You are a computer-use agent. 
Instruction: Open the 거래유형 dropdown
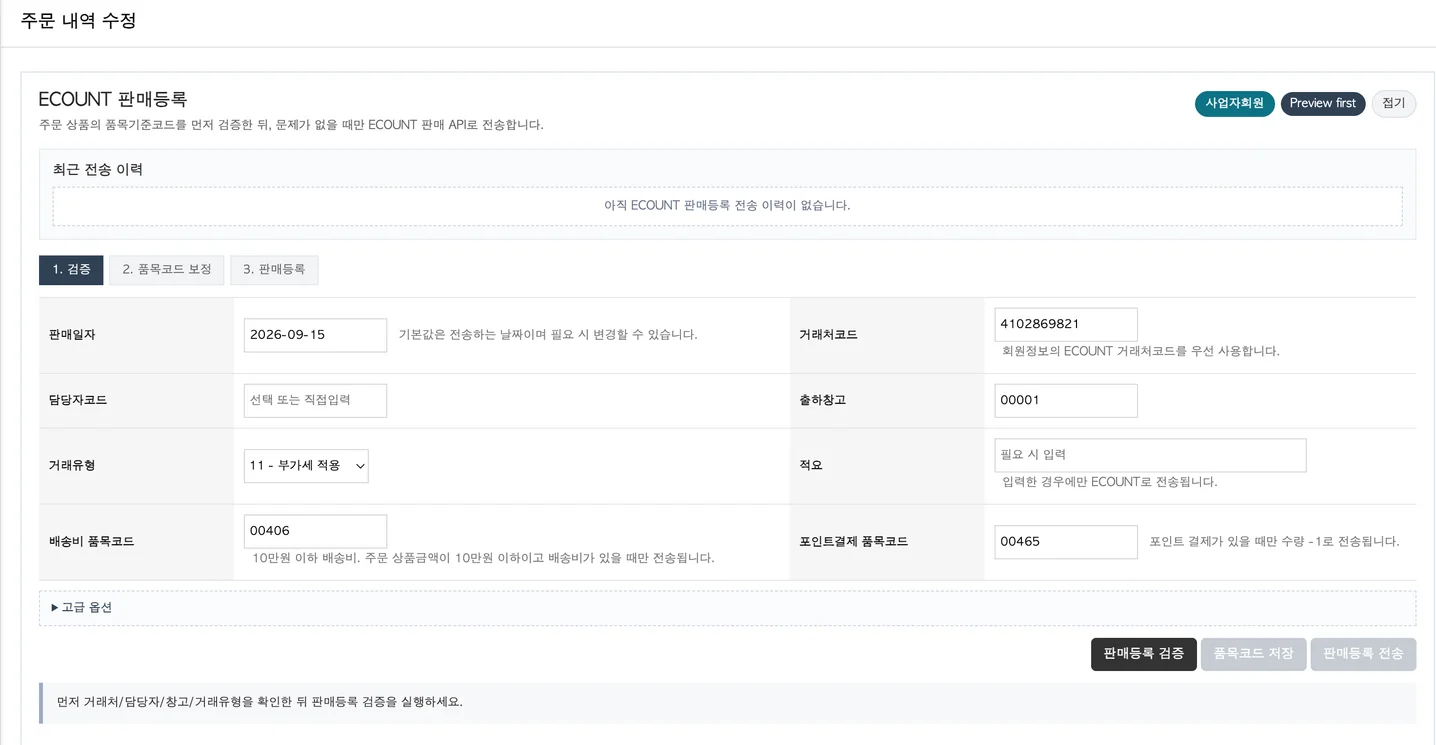pyautogui.click(x=306, y=466)
